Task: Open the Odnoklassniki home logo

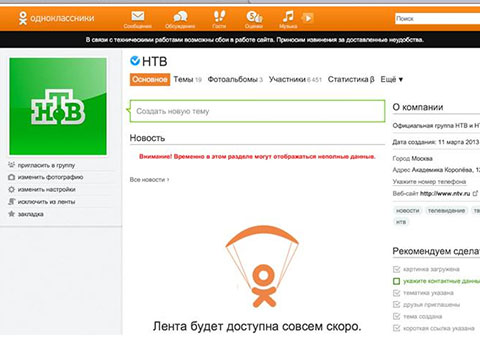Action: pyautogui.click(x=56, y=18)
